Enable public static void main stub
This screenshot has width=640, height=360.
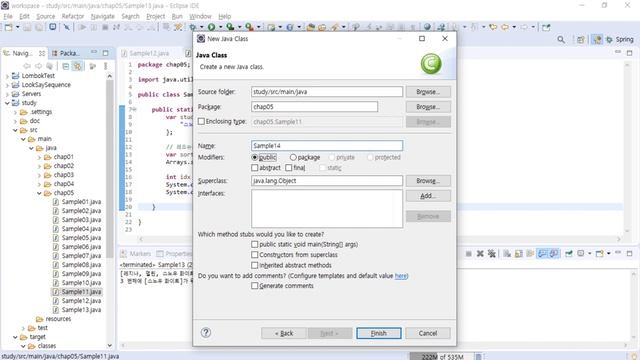pyautogui.click(x=255, y=244)
